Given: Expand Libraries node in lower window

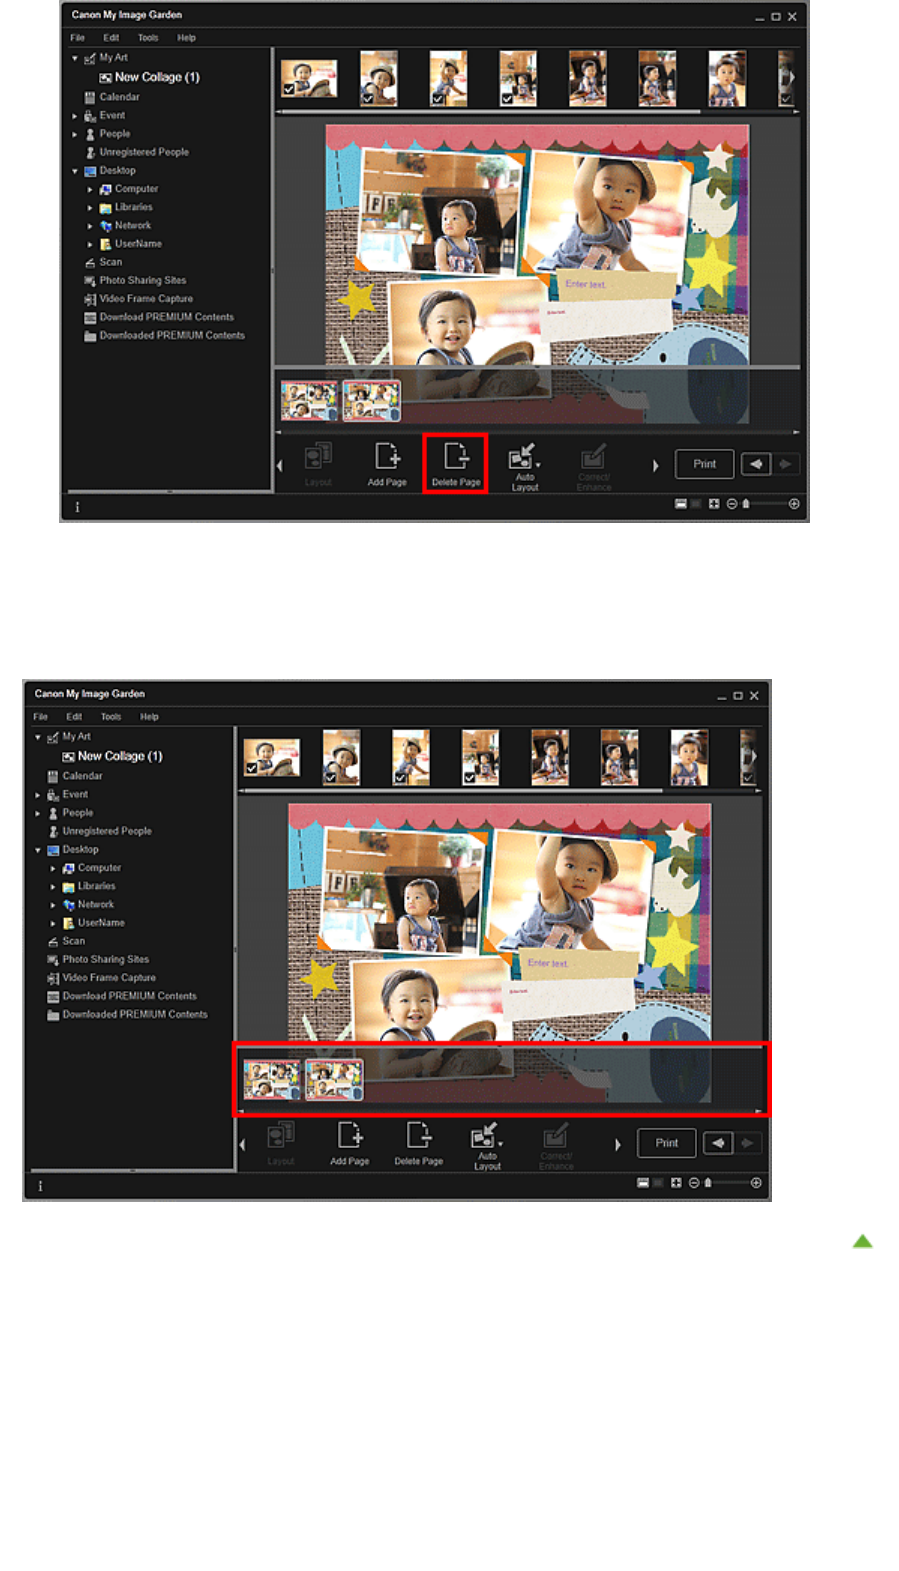Looking at the screenshot, I should (53, 887).
